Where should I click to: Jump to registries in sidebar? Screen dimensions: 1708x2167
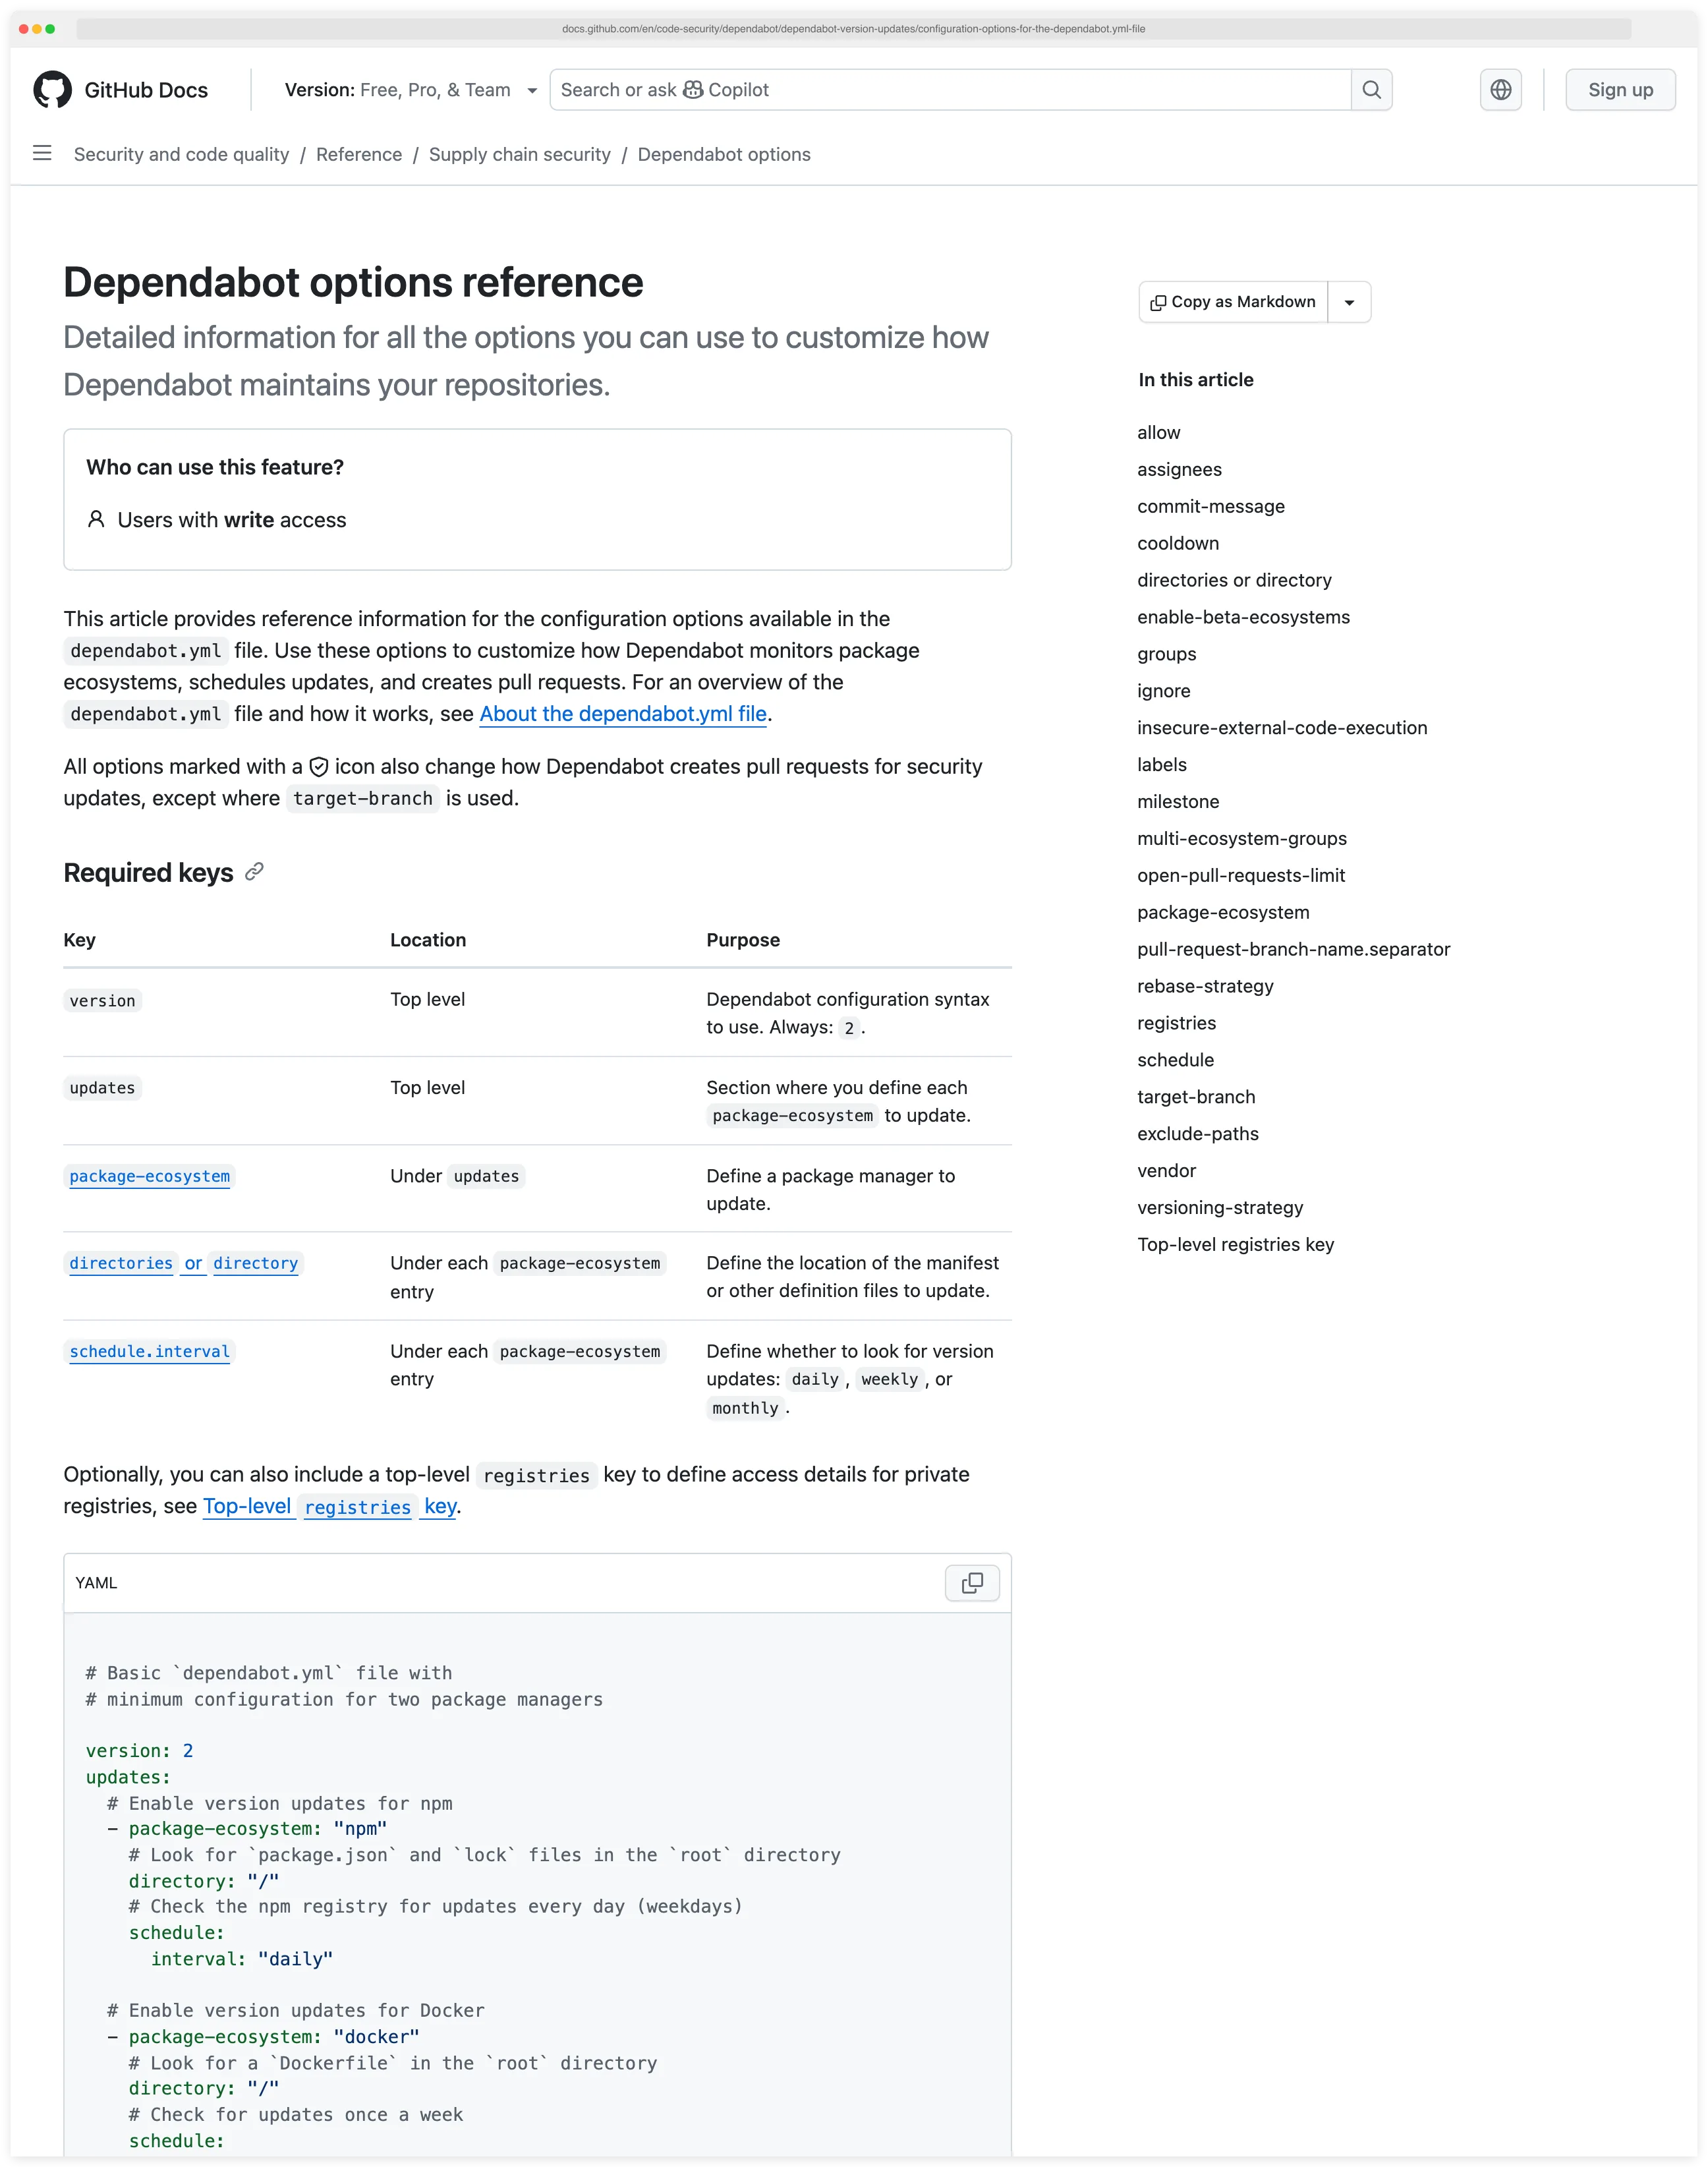(1176, 1024)
